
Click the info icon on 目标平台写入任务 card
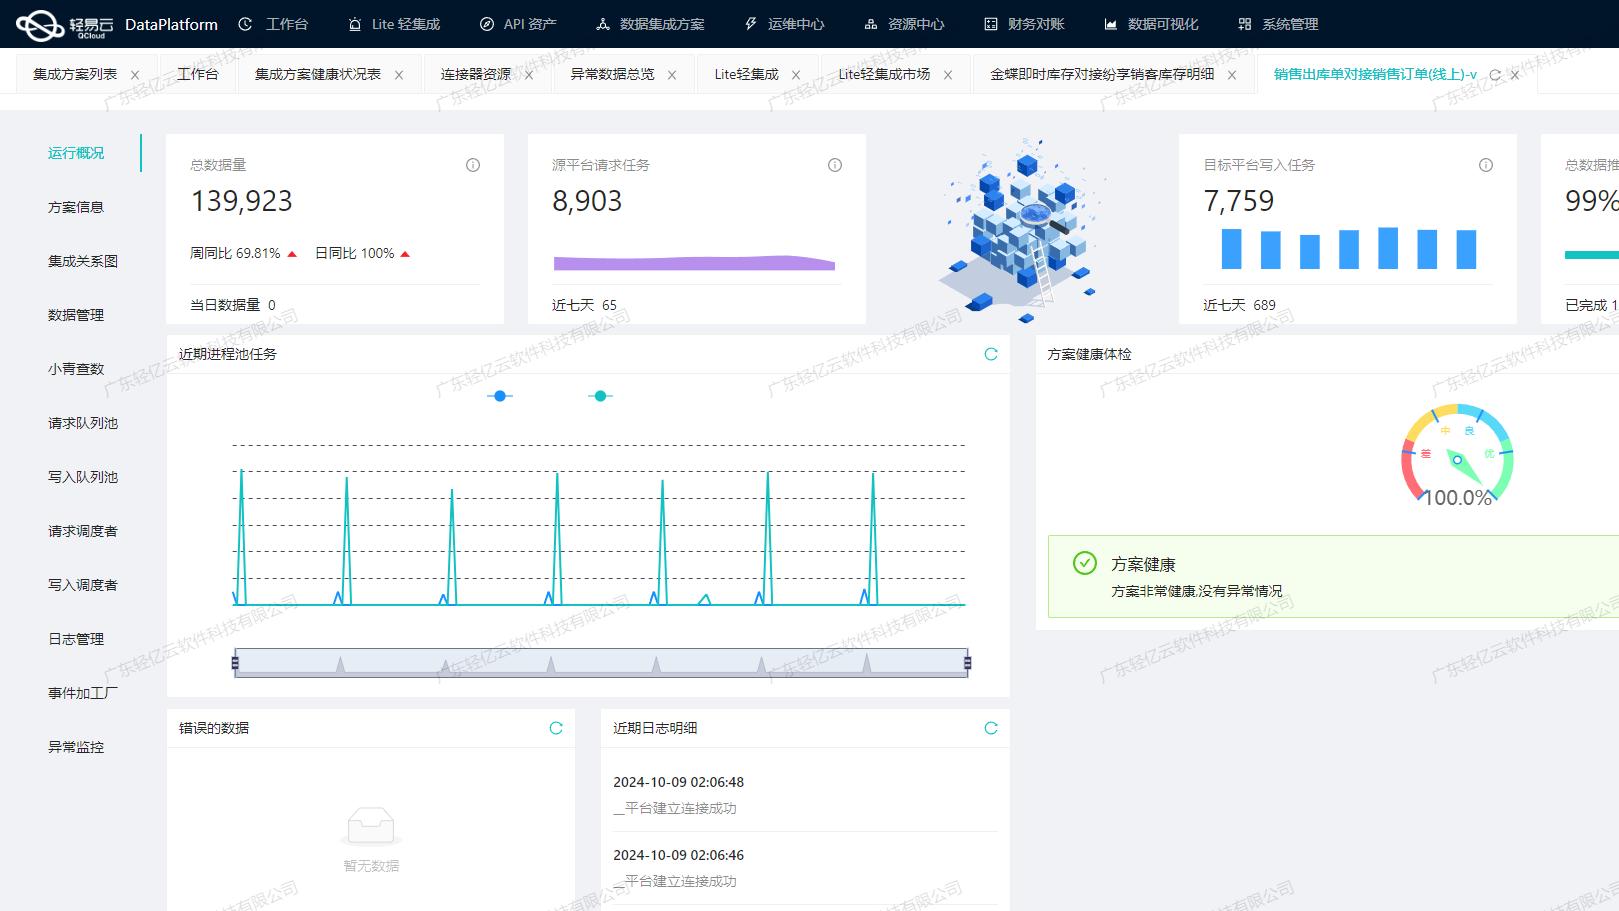[x=1485, y=165]
